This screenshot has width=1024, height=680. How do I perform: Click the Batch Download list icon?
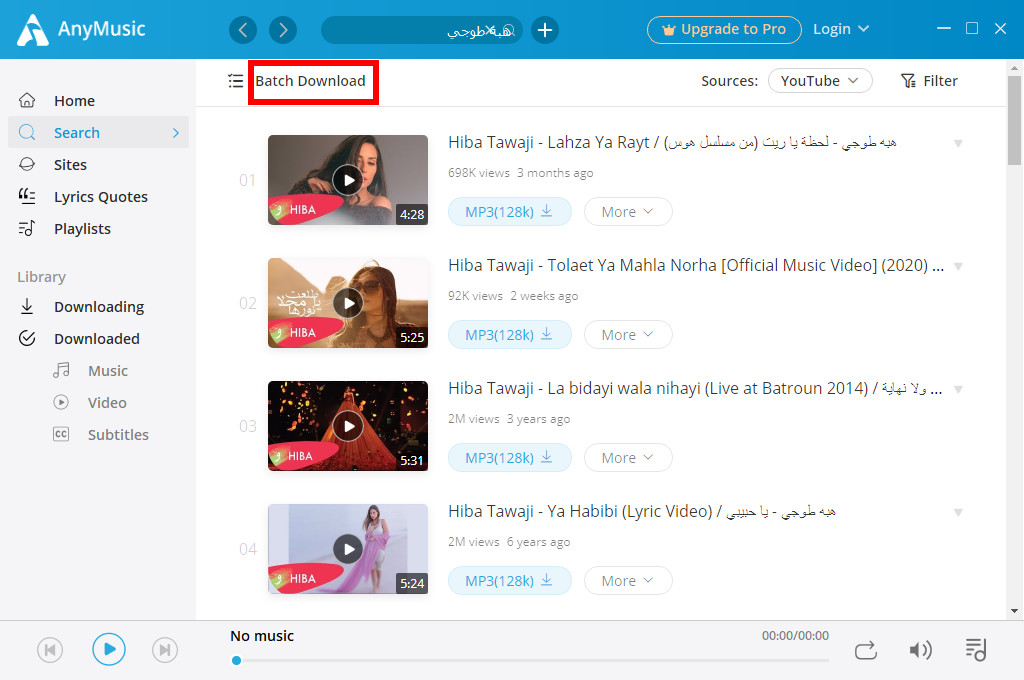(x=235, y=81)
